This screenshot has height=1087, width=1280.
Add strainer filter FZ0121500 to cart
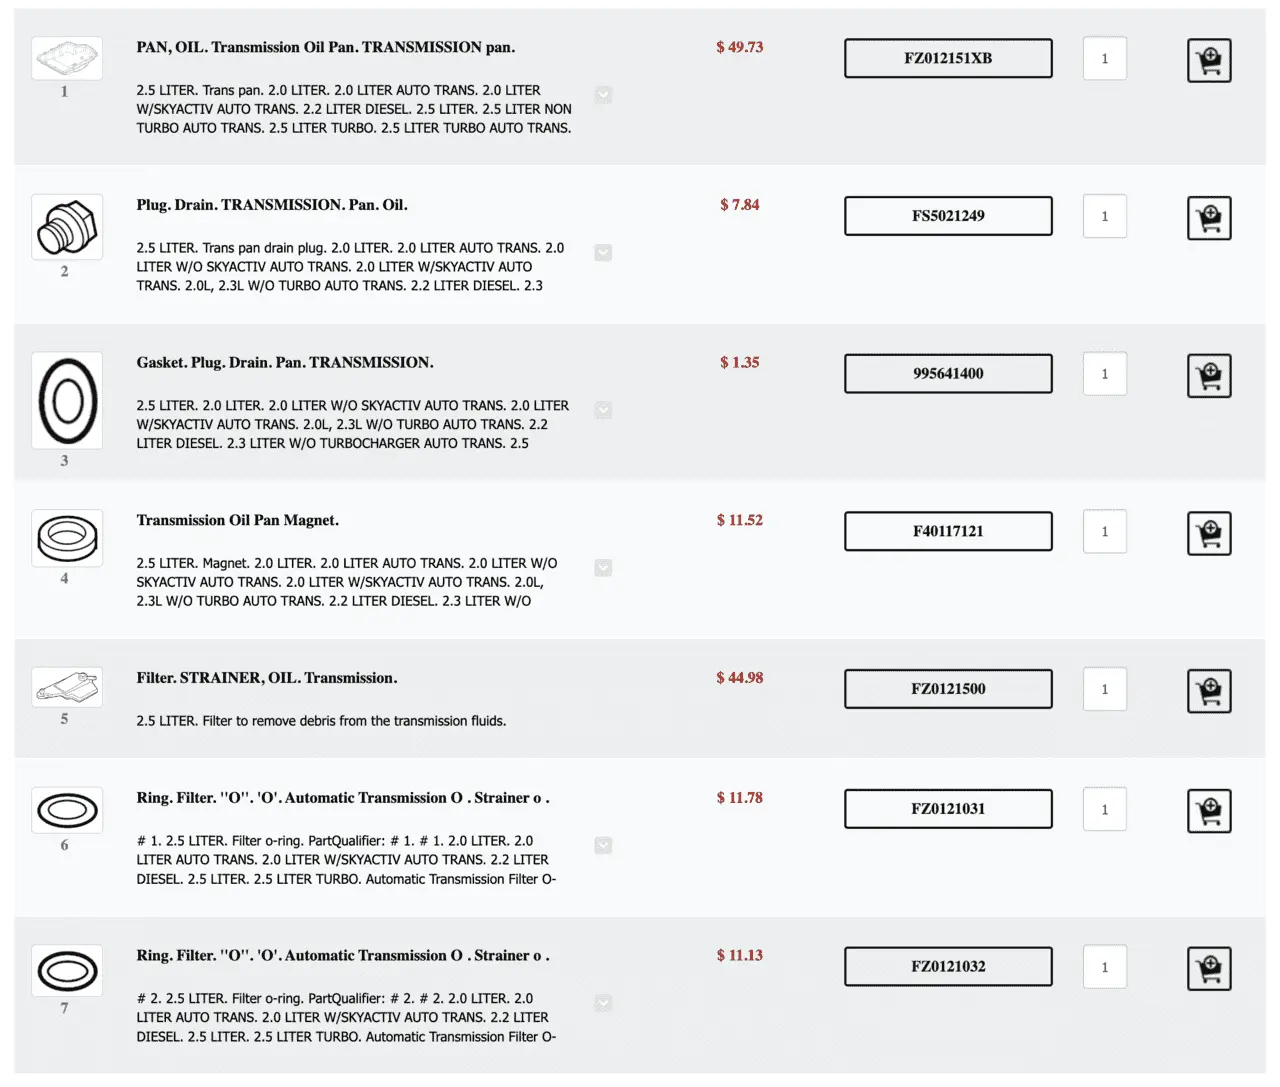(x=1208, y=691)
